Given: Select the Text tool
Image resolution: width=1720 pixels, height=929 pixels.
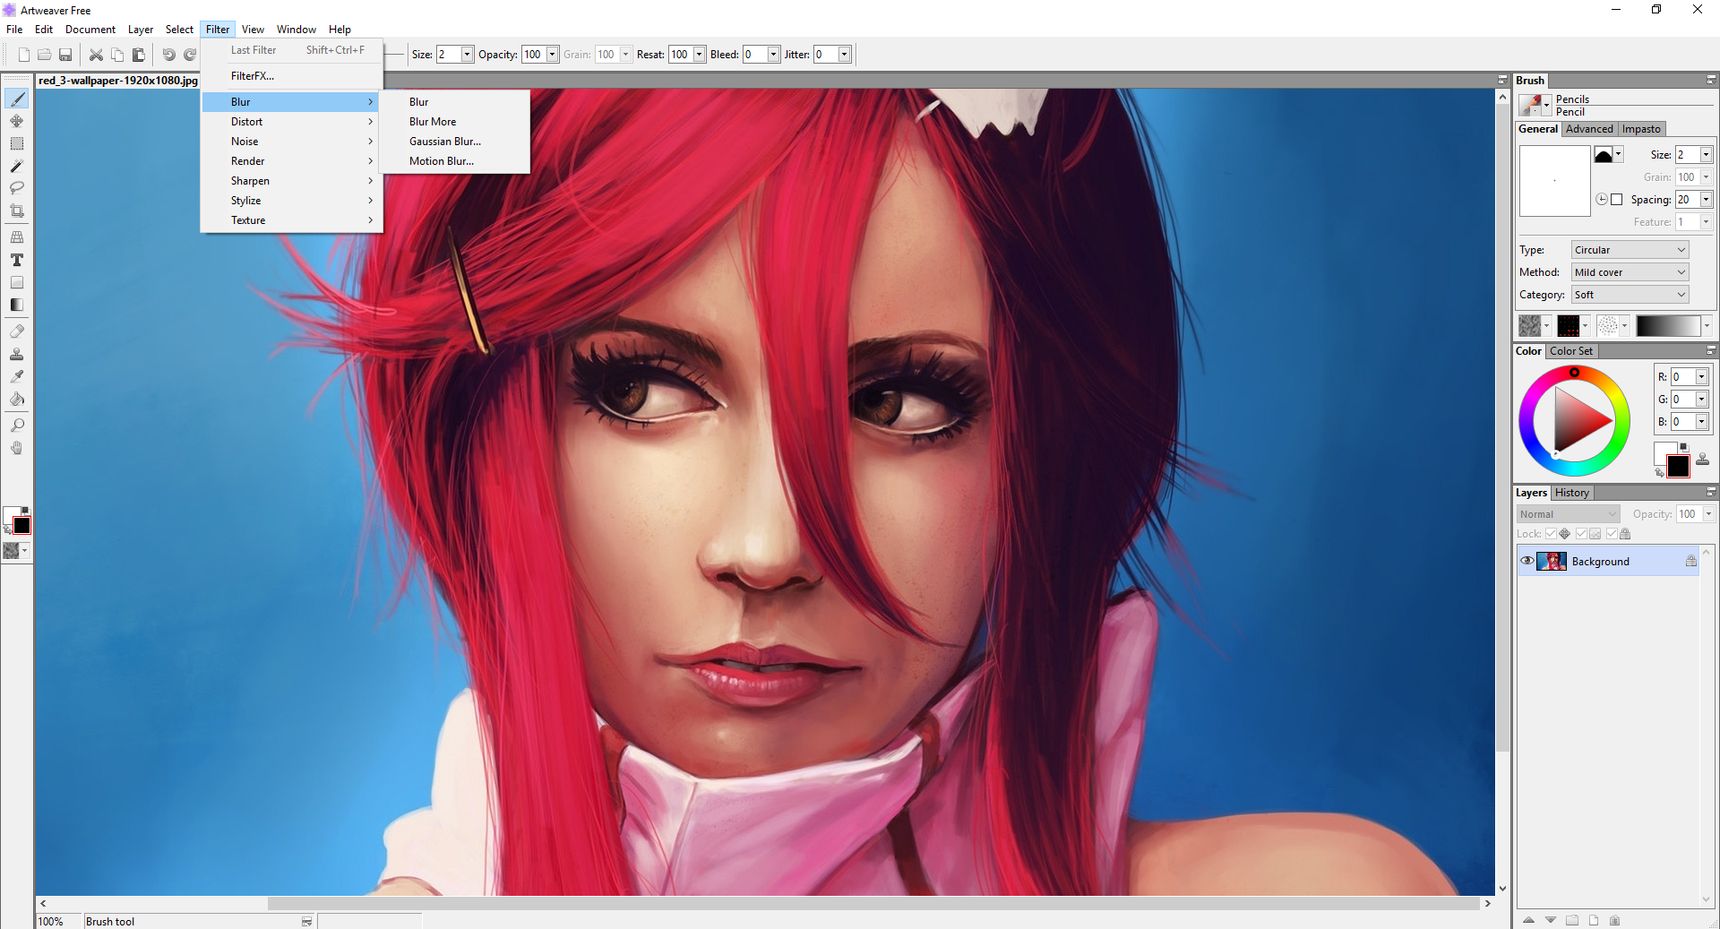Looking at the screenshot, I should [x=17, y=260].
